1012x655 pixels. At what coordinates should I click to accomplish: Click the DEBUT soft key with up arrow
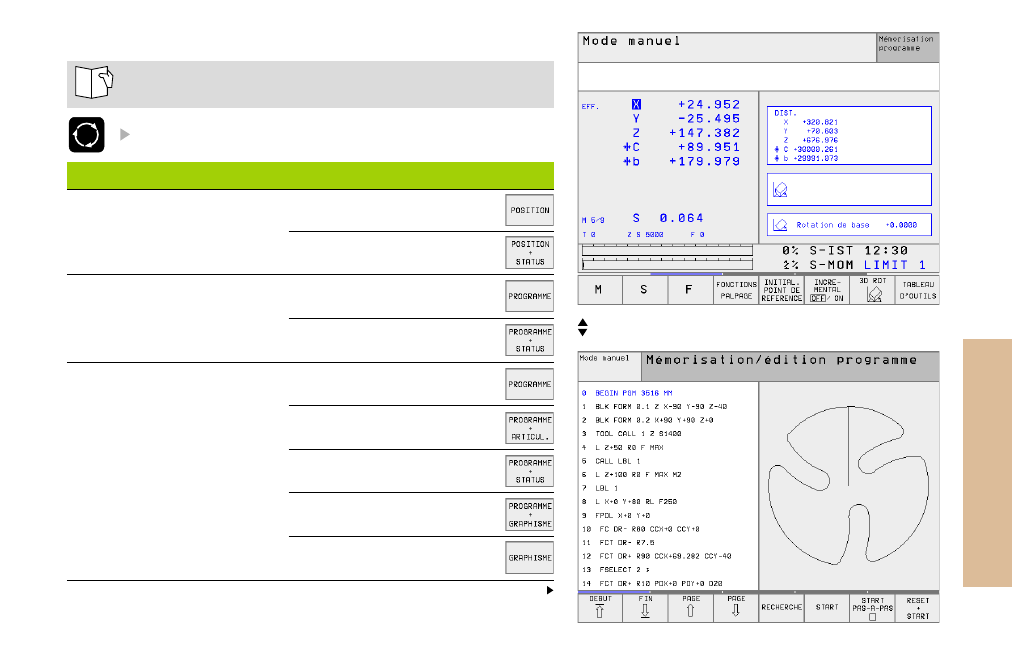[600, 608]
